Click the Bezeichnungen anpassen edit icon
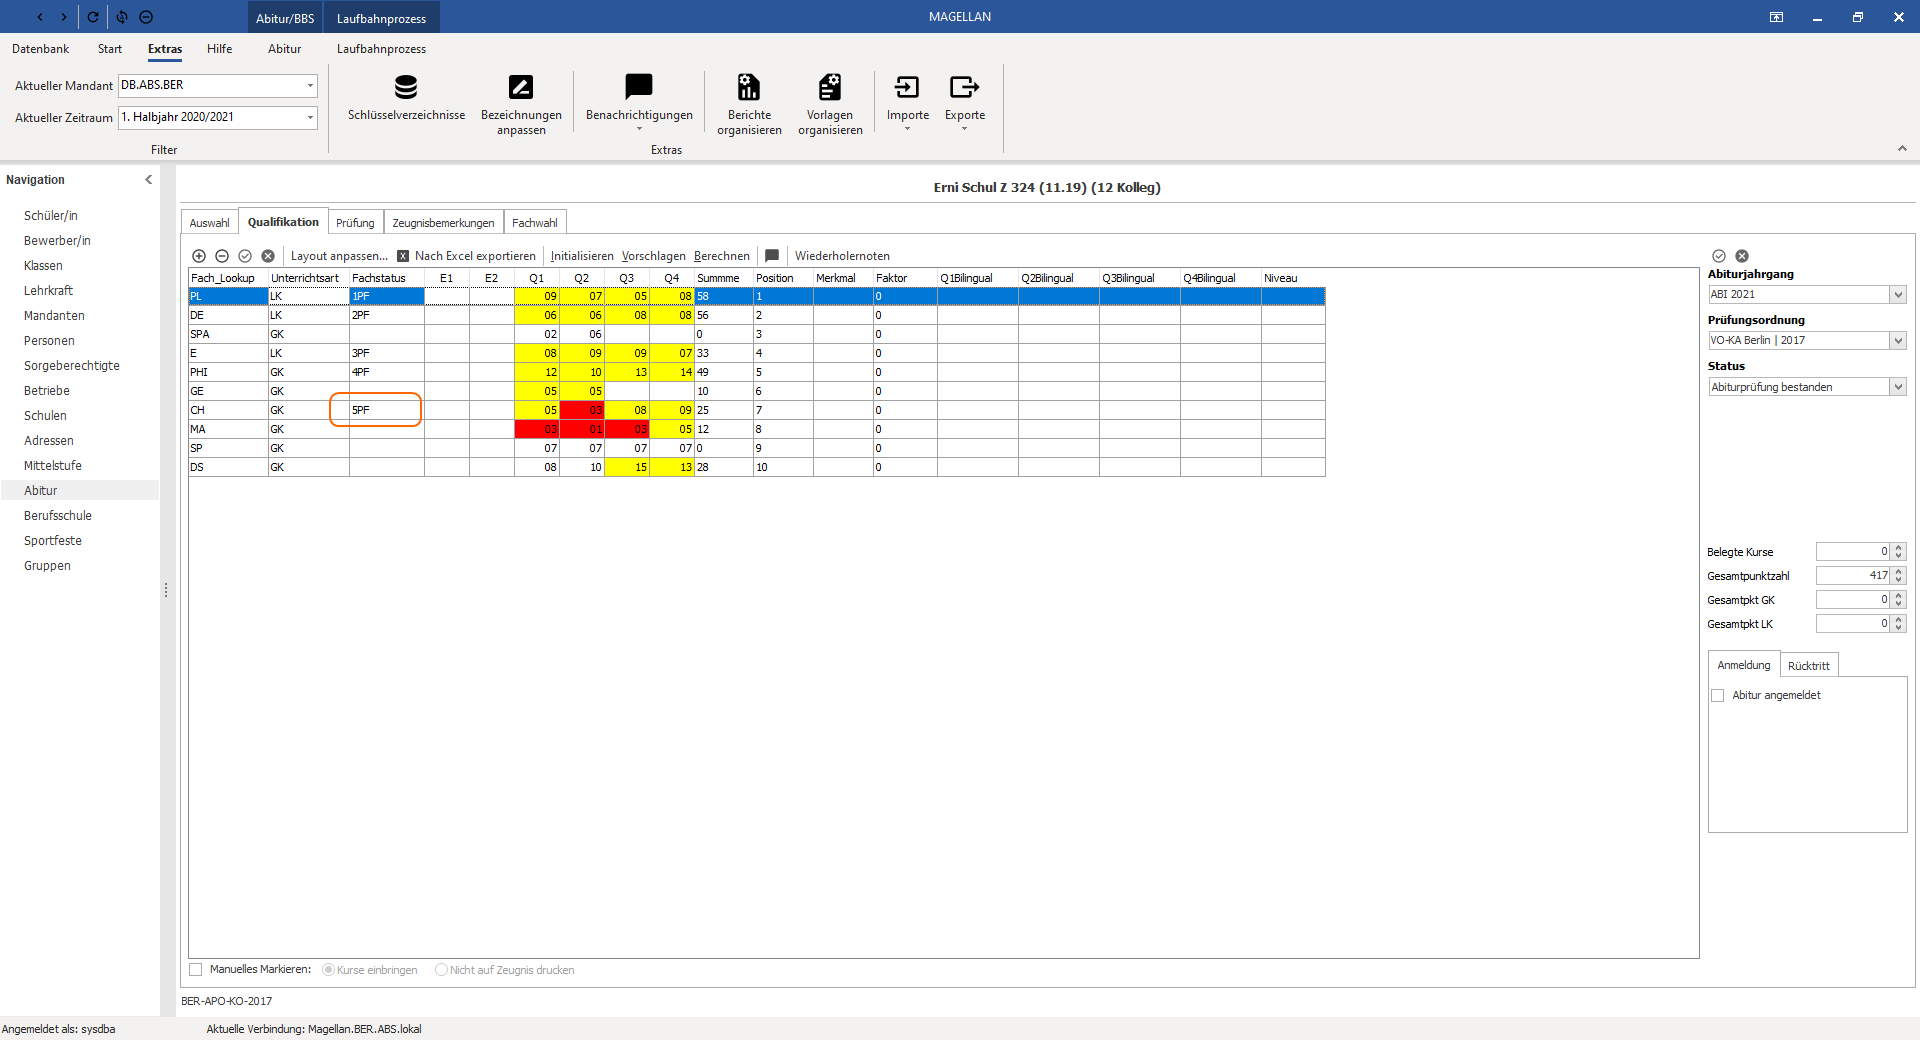The height and width of the screenshot is (1040, 1920). point(521,88)
